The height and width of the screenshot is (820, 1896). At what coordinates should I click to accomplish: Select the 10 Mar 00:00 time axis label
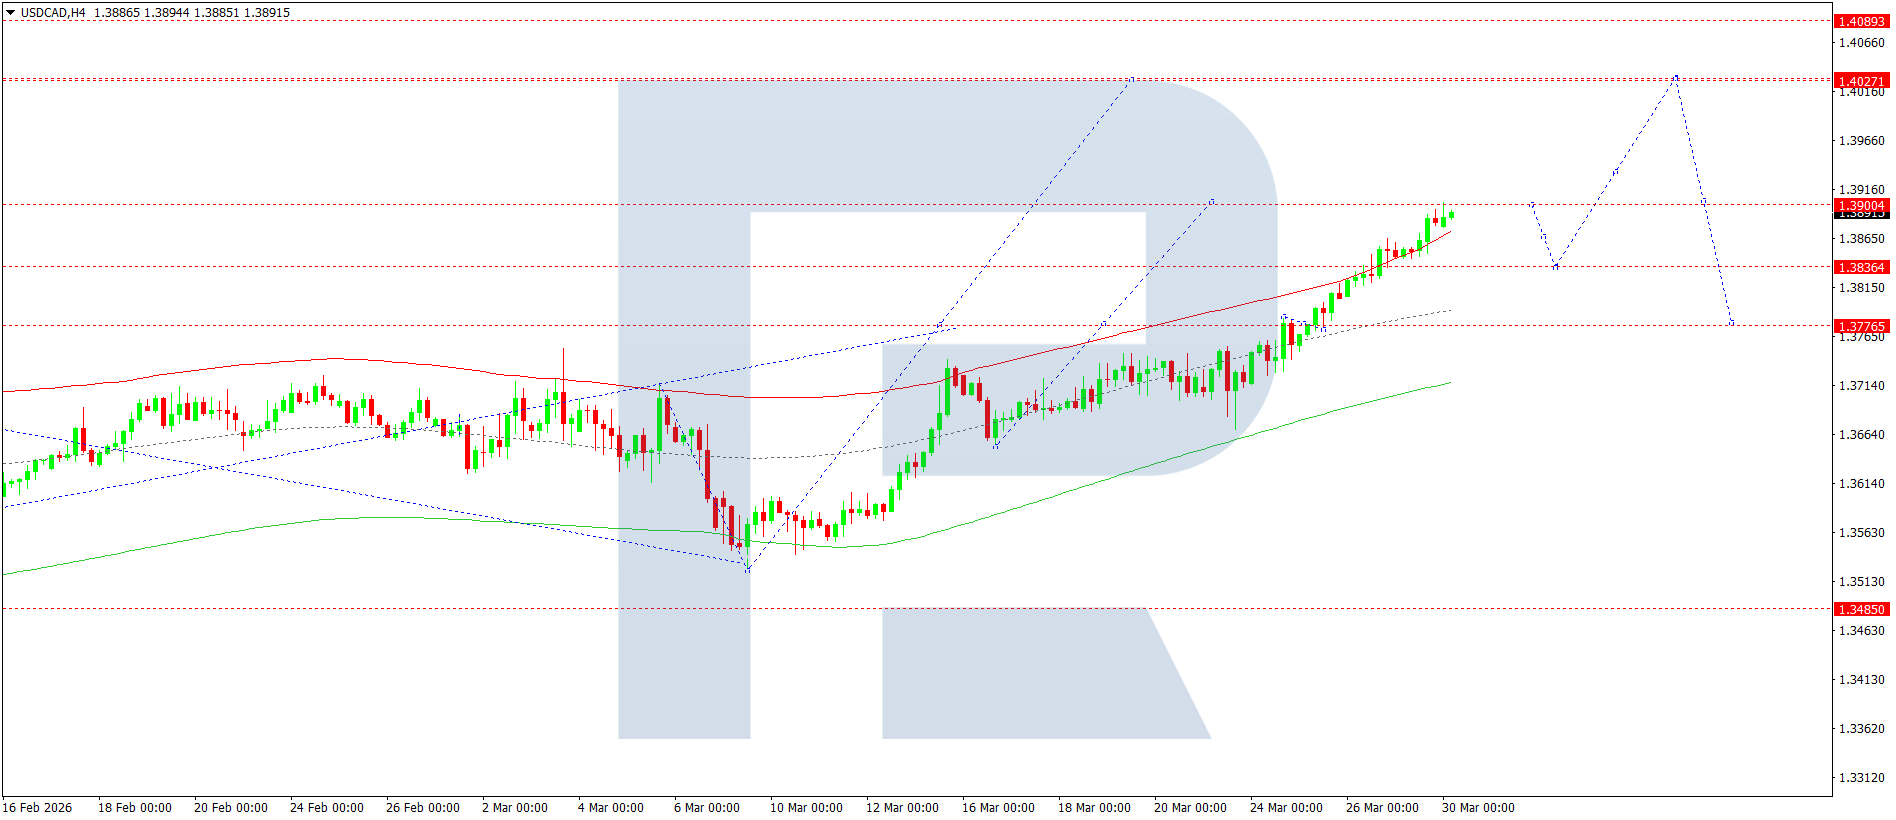805,807
